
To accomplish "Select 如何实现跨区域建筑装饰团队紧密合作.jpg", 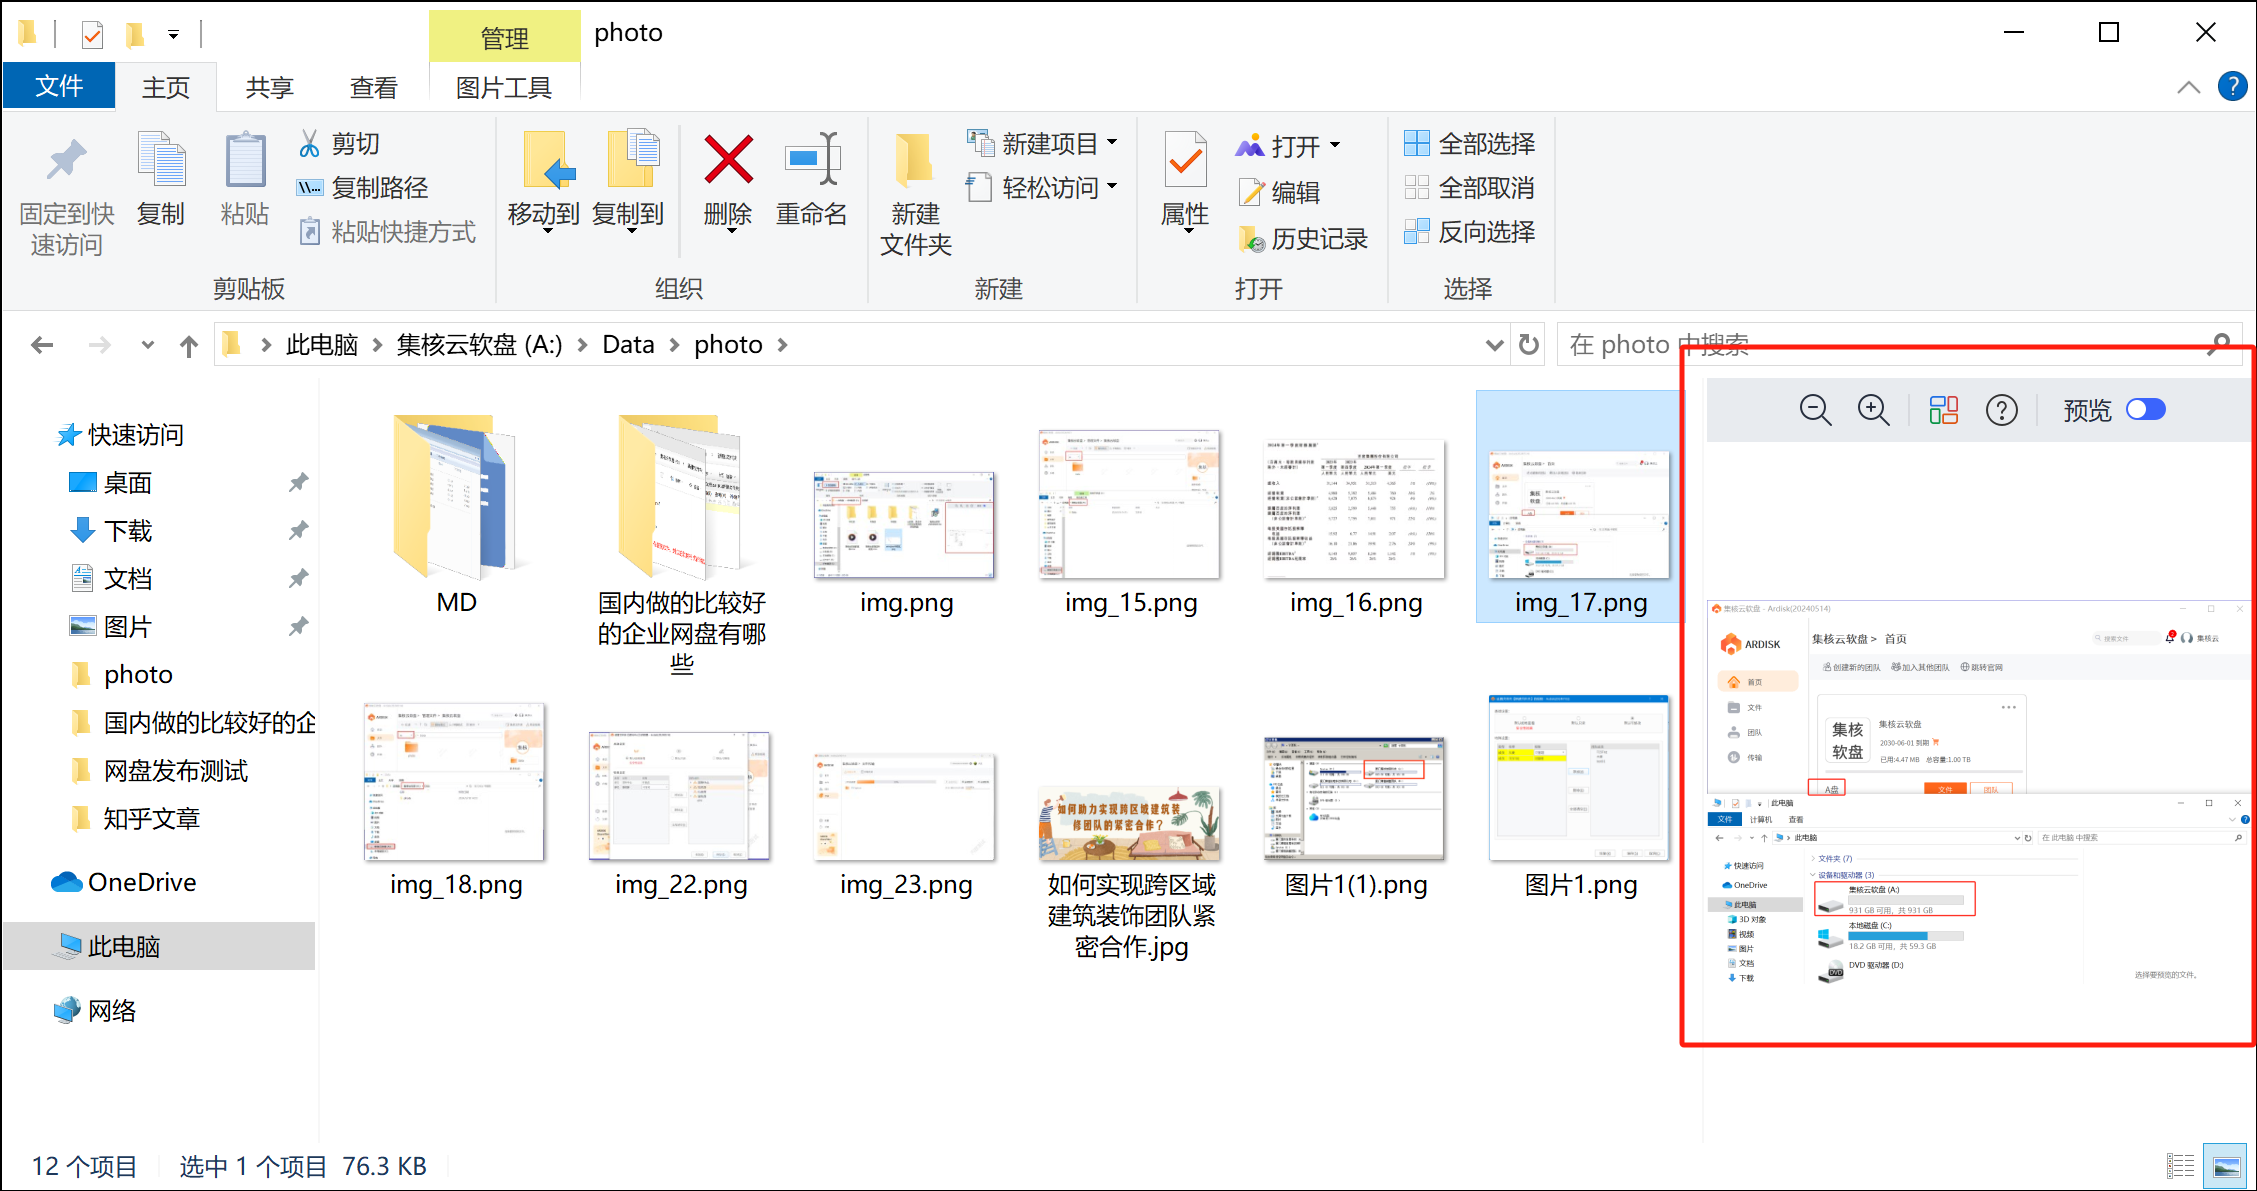I will (x=1131, y=872).
